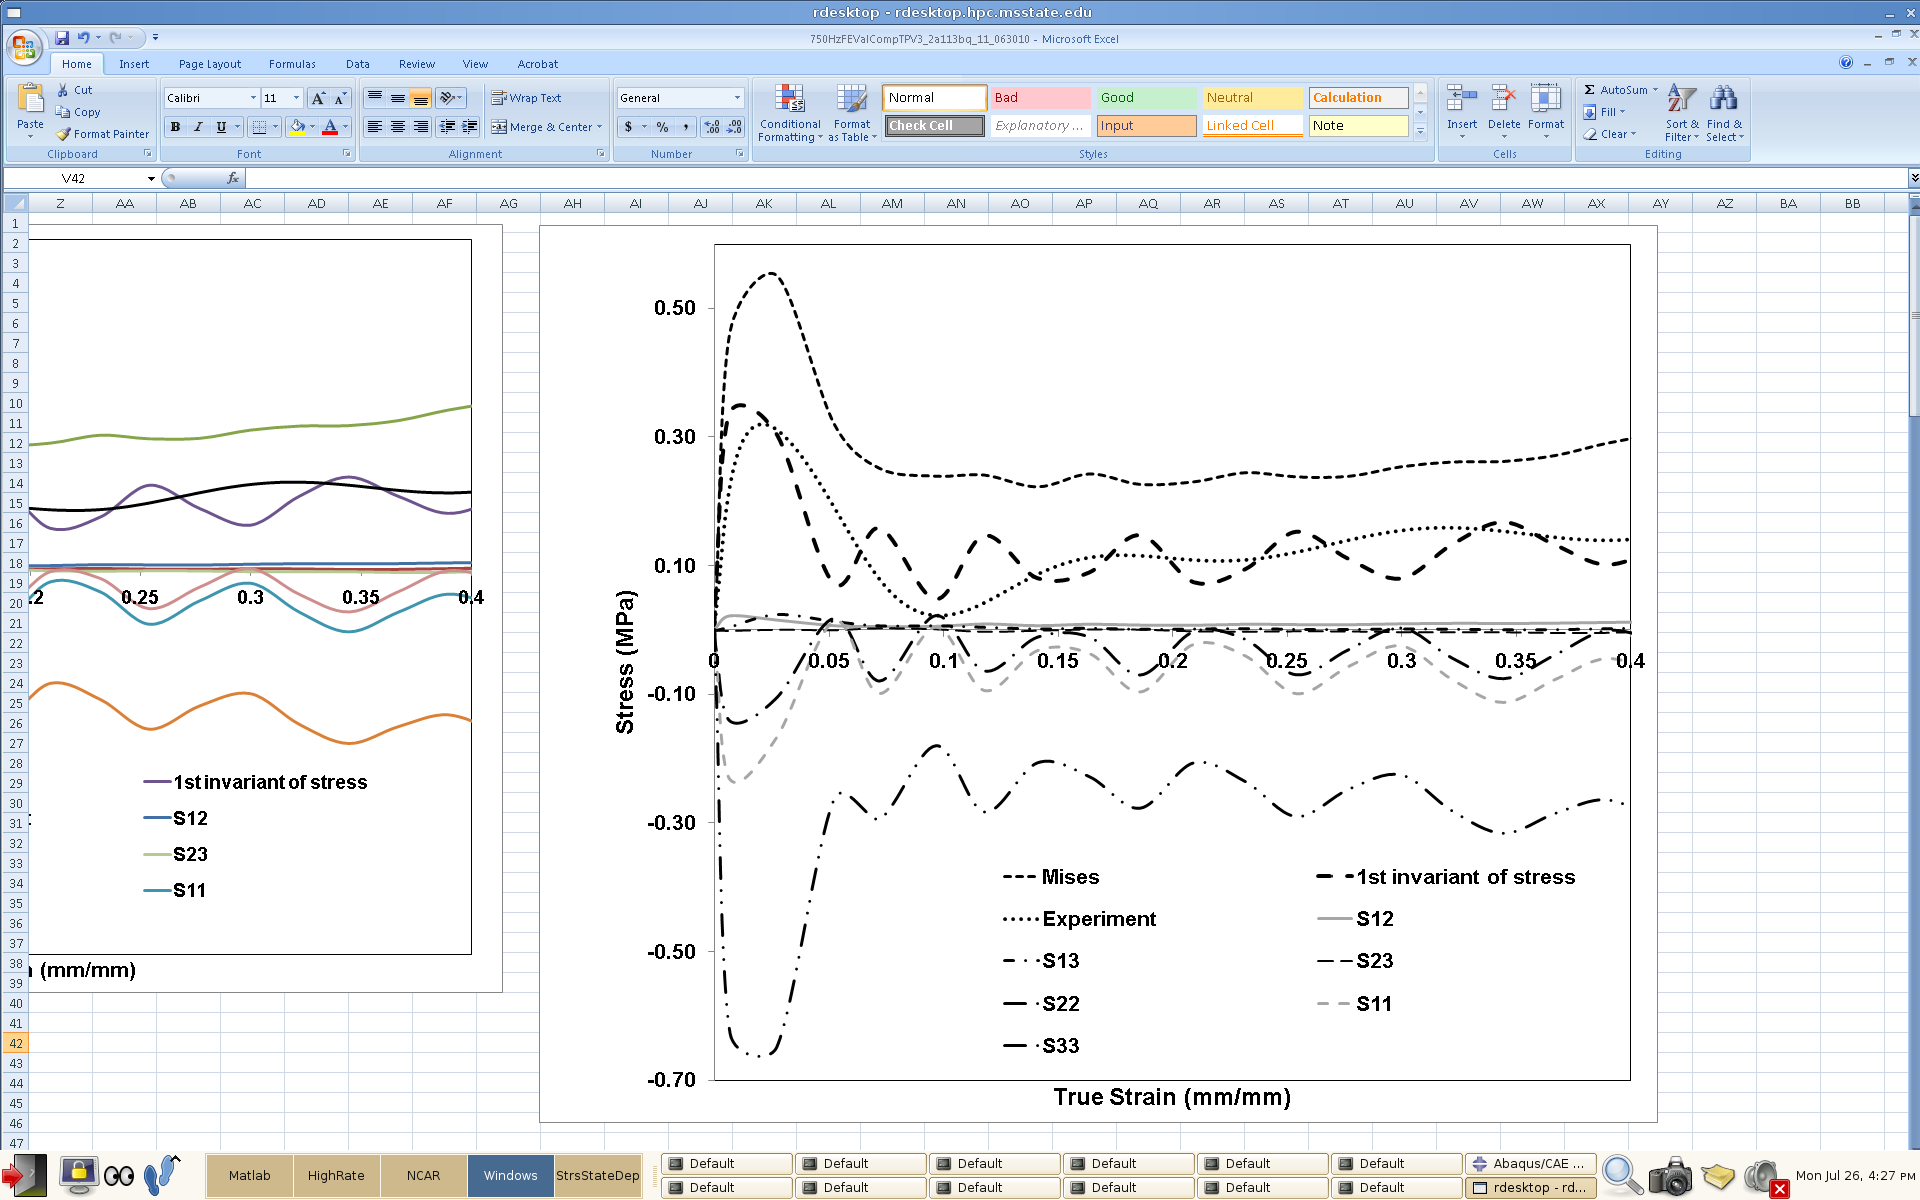Click the Paste clipboard icon
Screen dimensions: 1920x1200
pyautogui.click(x=30, y=99)
